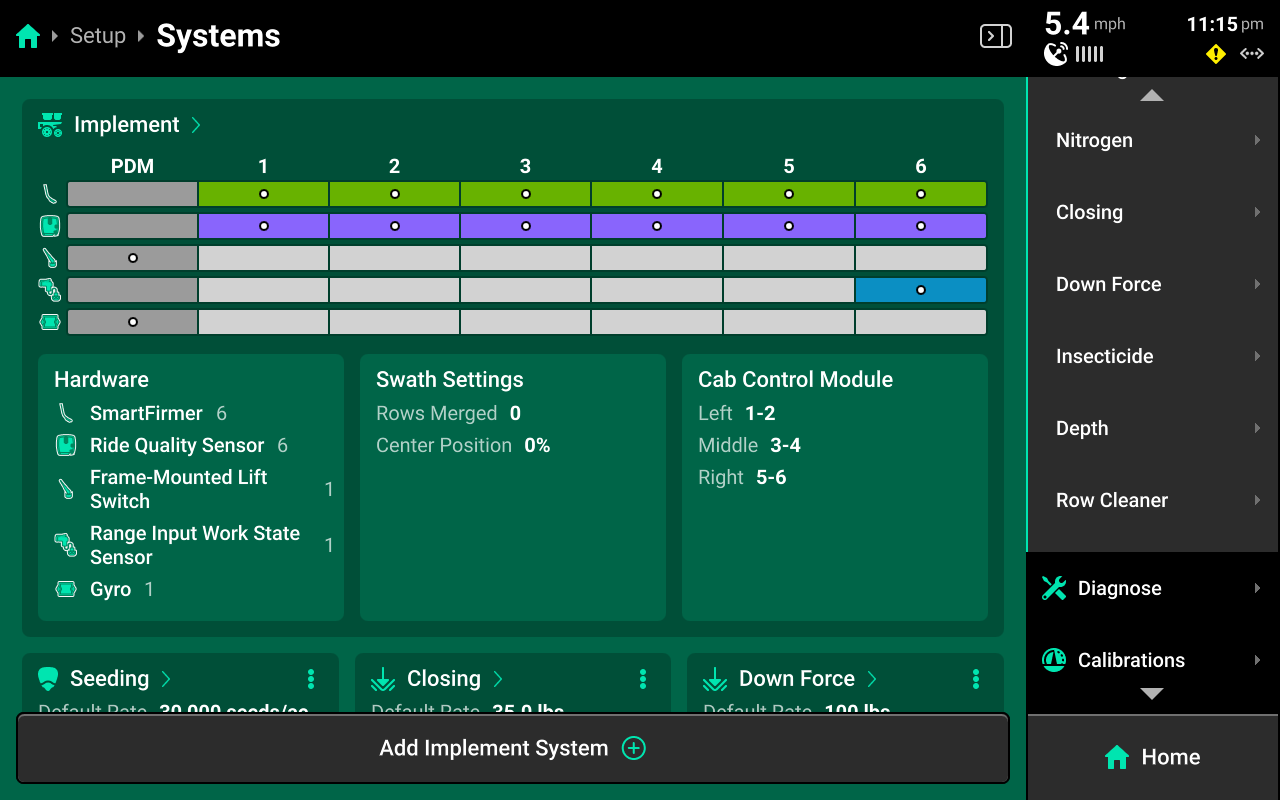Click the Ride Quality Sensor hardware icon
Screen dimensions: 1280x800
click(66, 445)
